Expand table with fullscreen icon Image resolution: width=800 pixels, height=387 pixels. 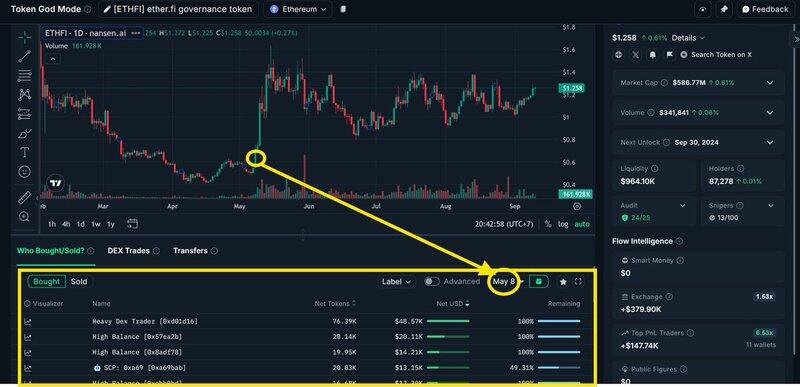click(x=578, y=281)
